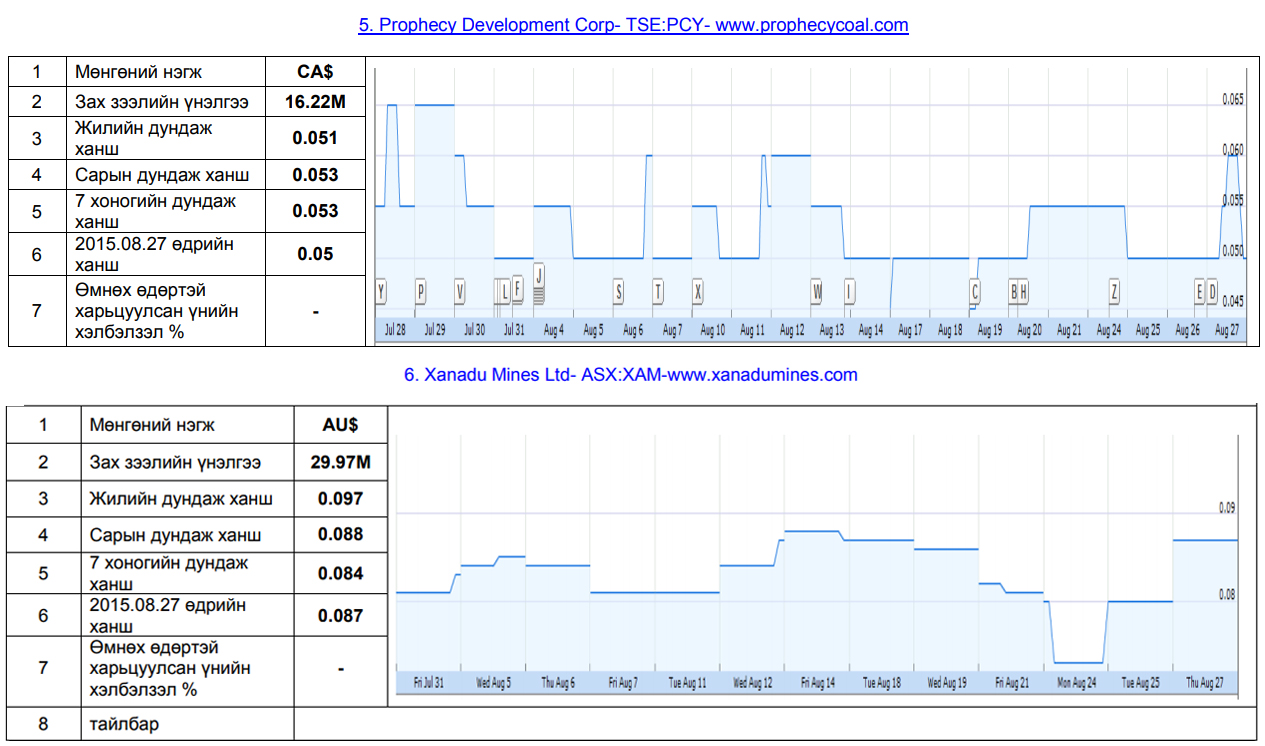This screenshot has width=1265, height=746.
Task: Click the W news flag marker
Action: pos(817,291)
